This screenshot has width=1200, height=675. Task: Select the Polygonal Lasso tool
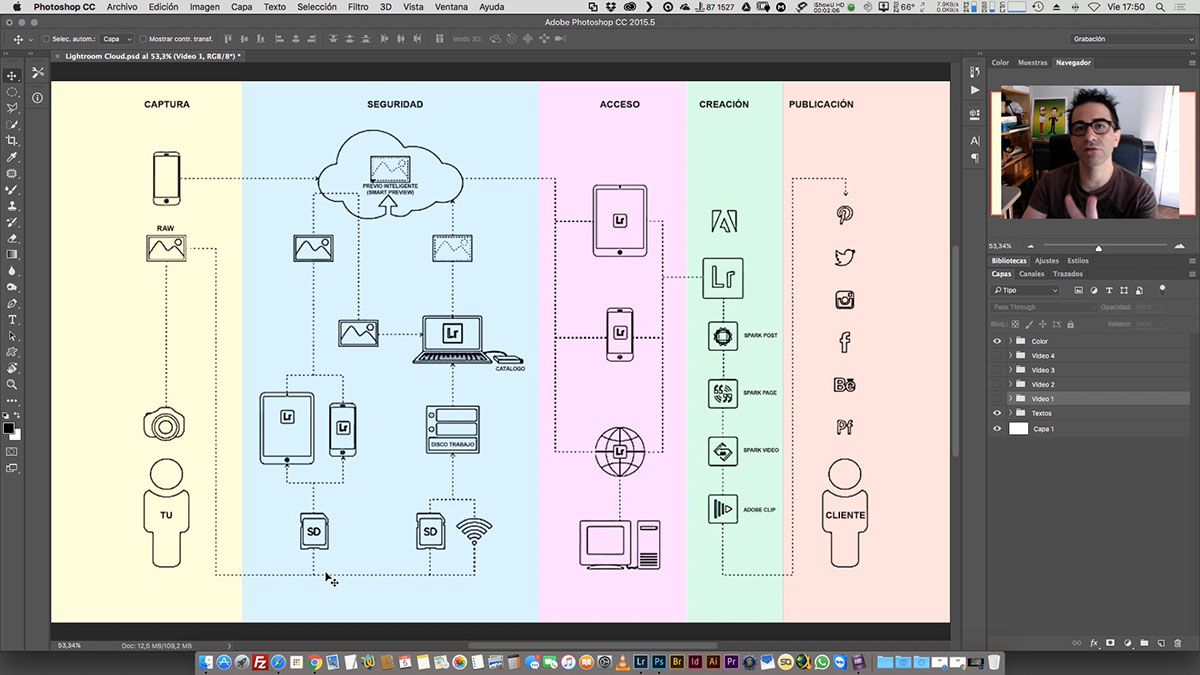pyautogui.click(x=12, y=108)
